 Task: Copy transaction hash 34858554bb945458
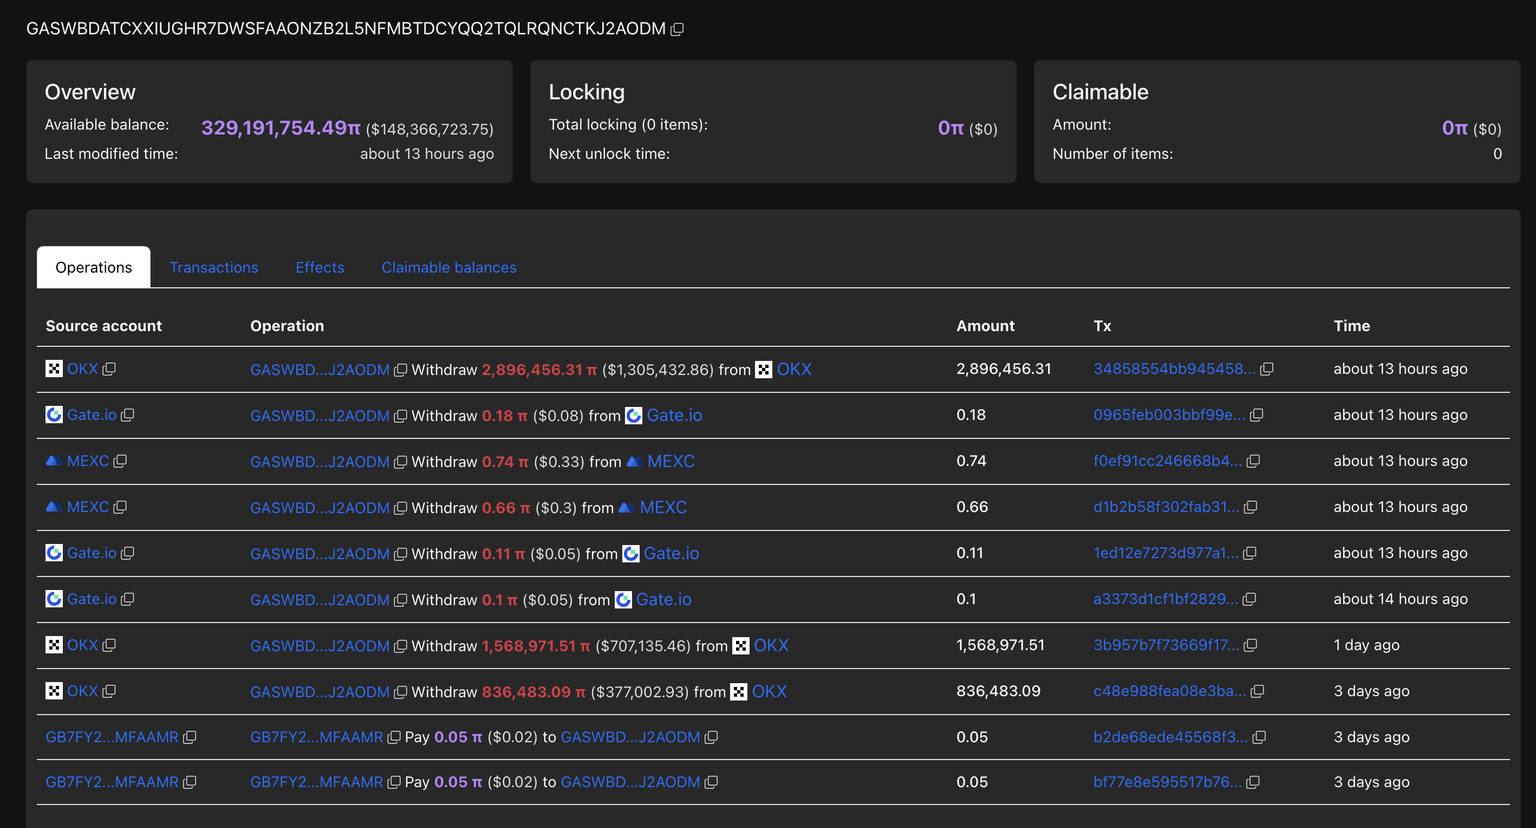click(x=1266, y=369)
